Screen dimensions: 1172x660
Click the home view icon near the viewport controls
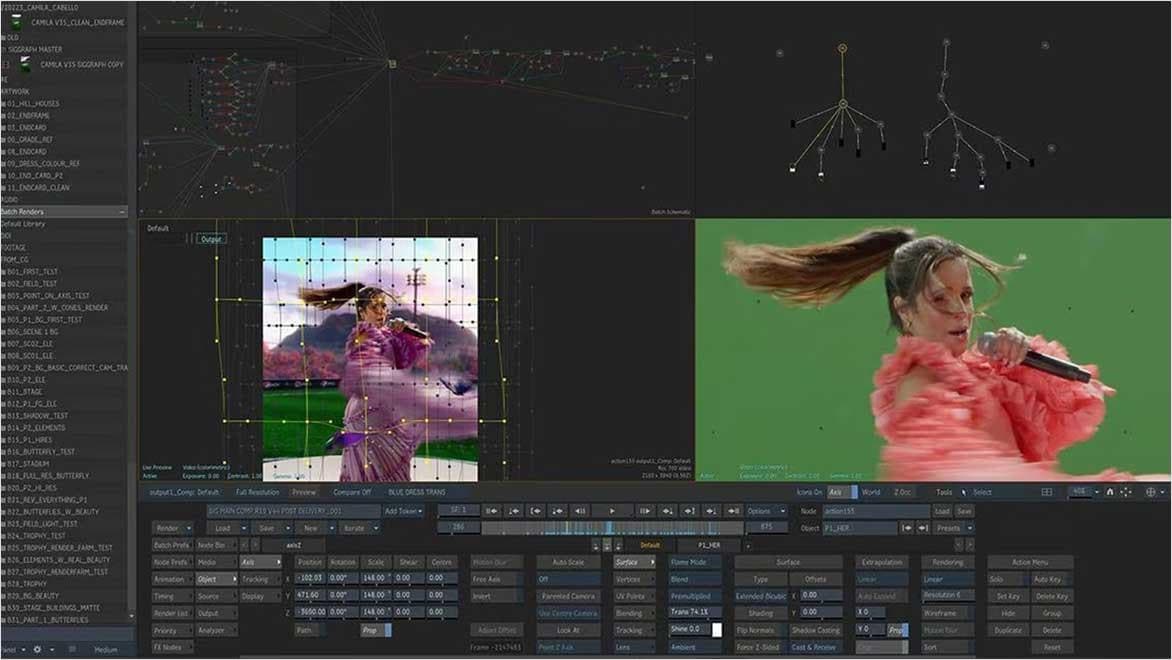[x=1110, y=492]
